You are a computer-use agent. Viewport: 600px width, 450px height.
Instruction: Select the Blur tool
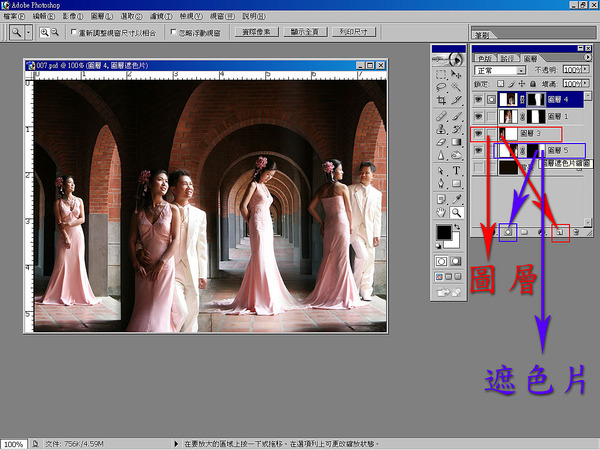click(x=441, y=155)
